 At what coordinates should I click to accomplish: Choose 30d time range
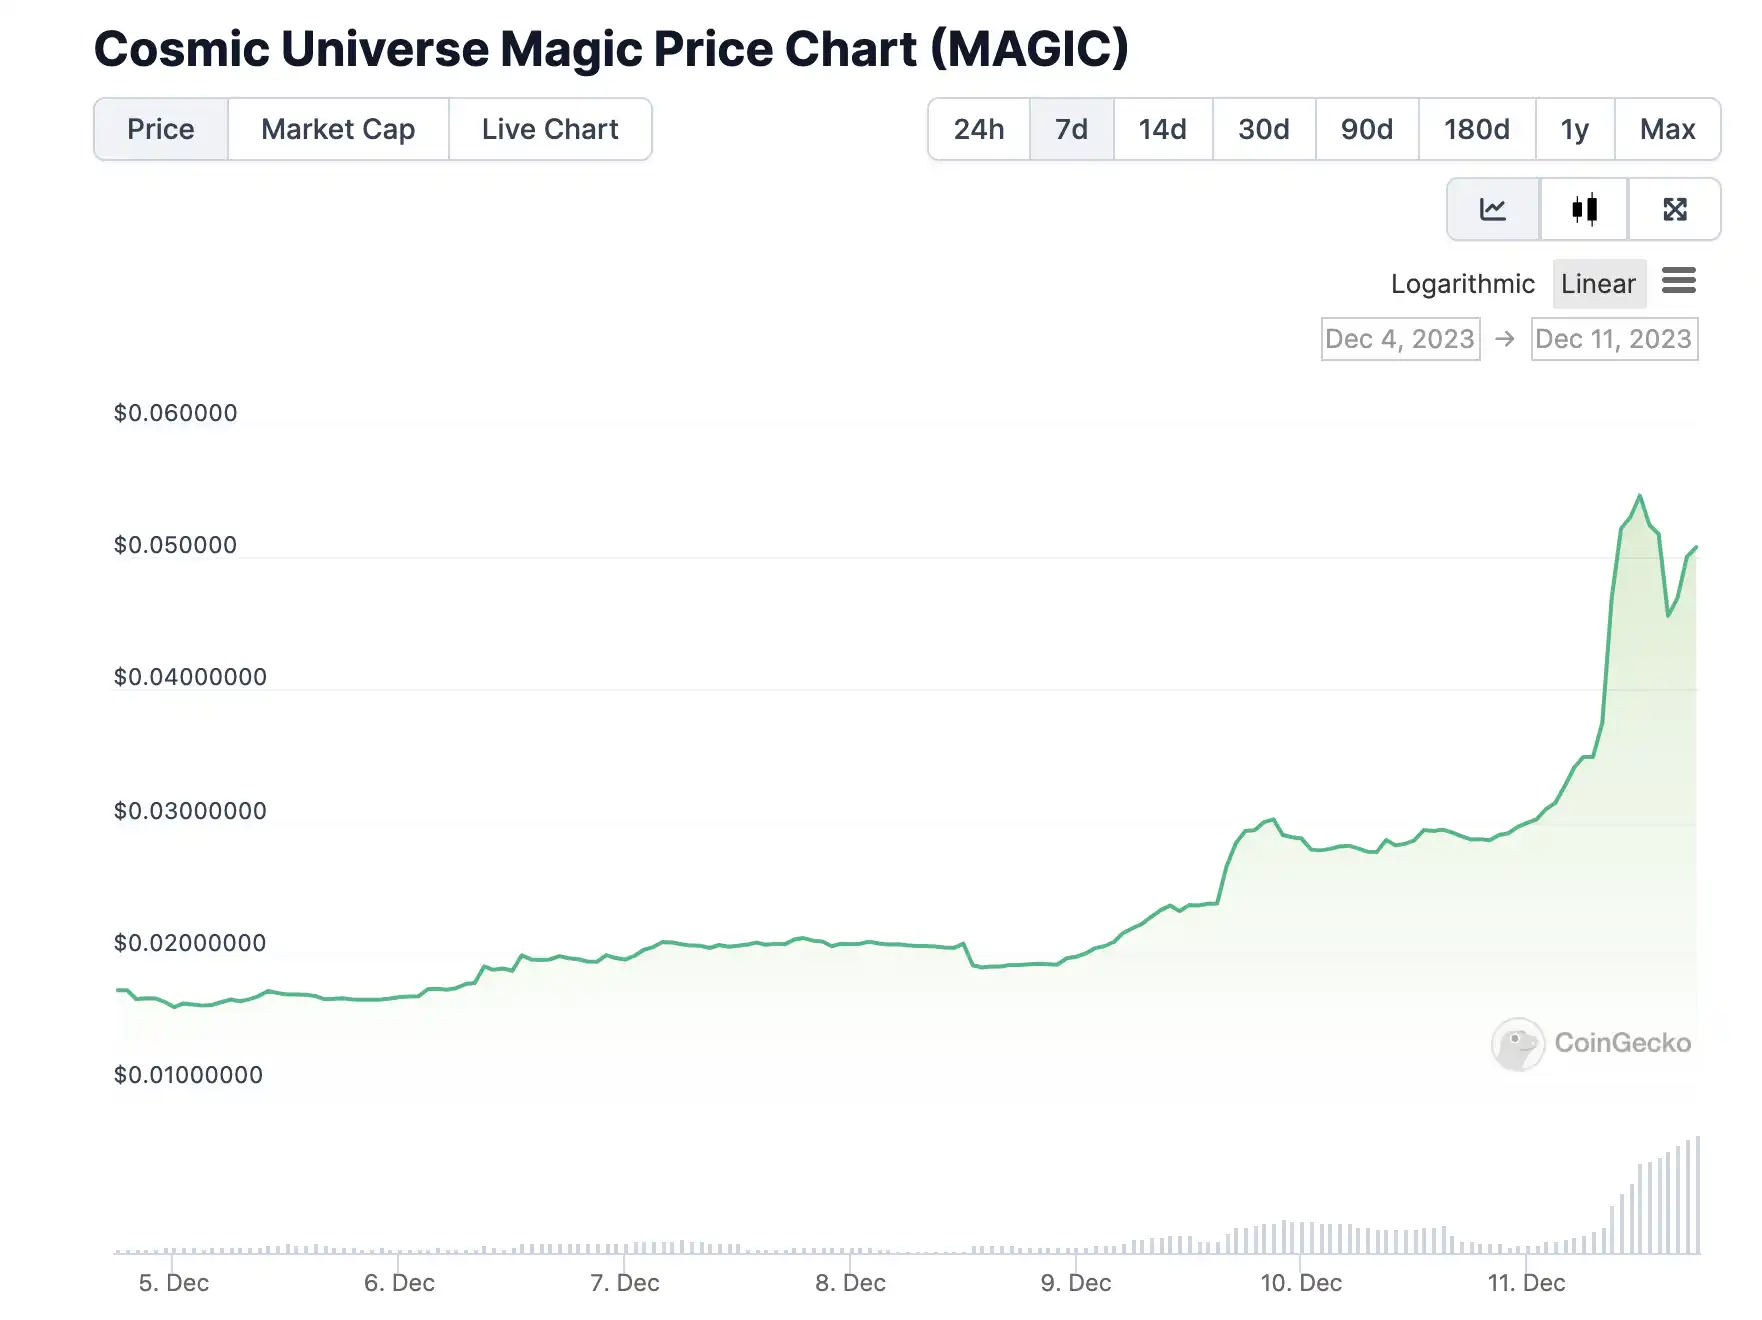coord(1263,129)
